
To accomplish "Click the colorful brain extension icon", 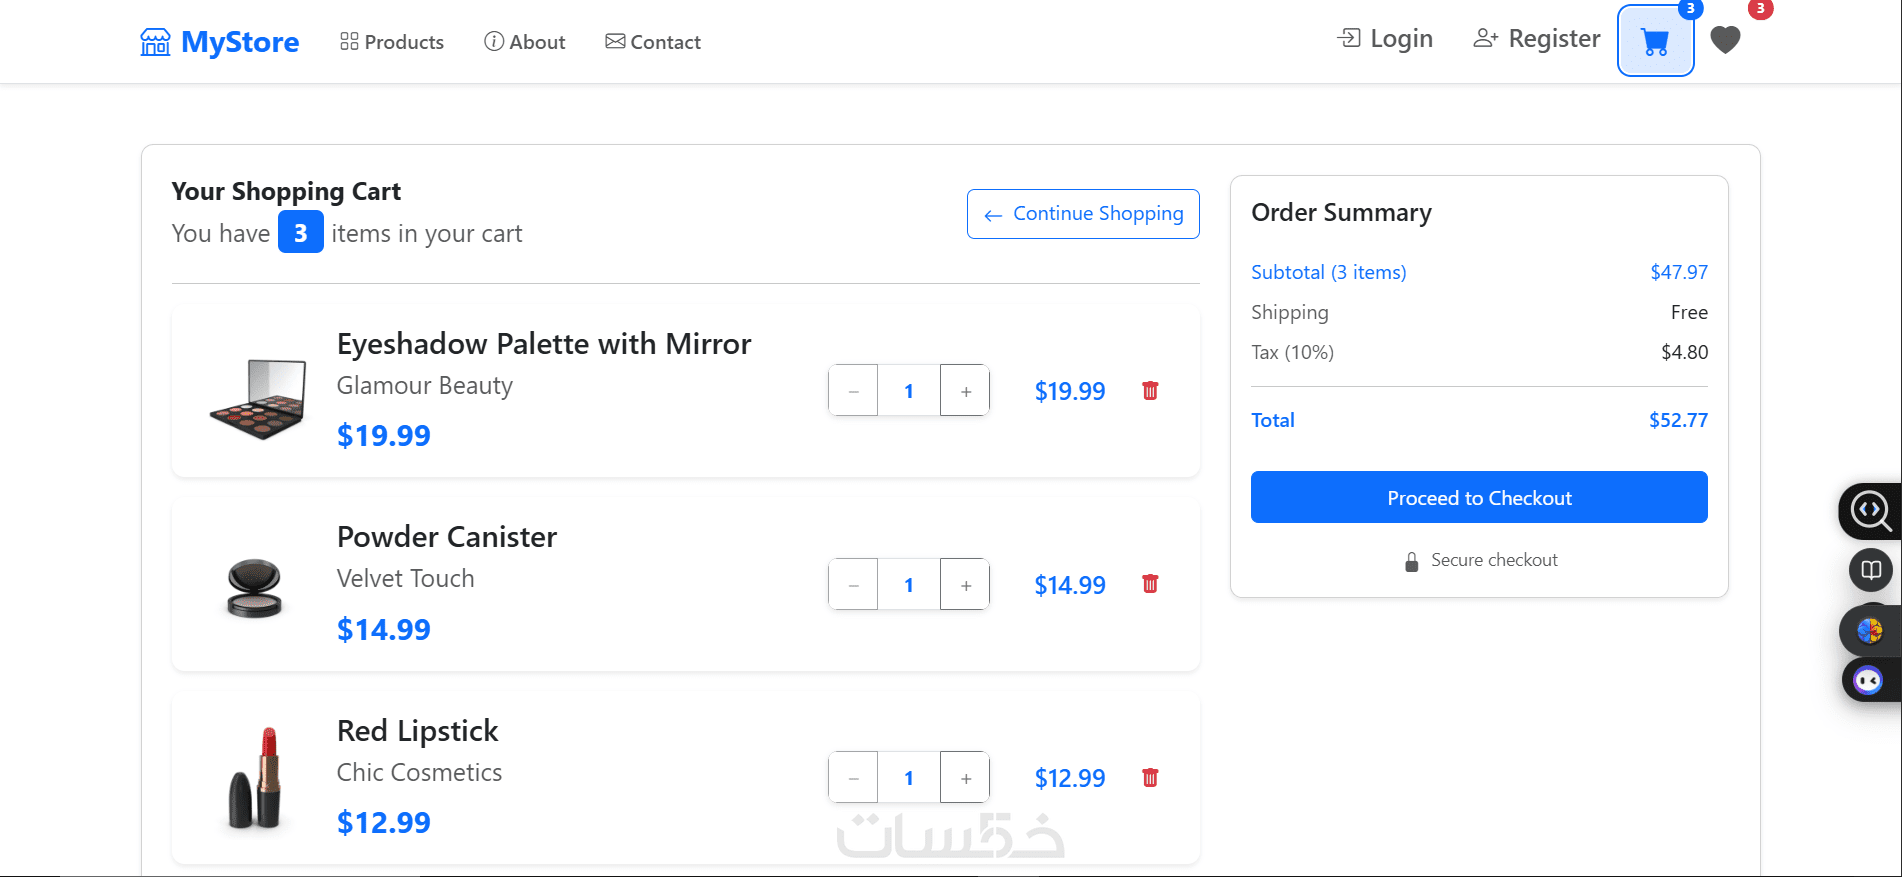I will (x=1869, y=631).
